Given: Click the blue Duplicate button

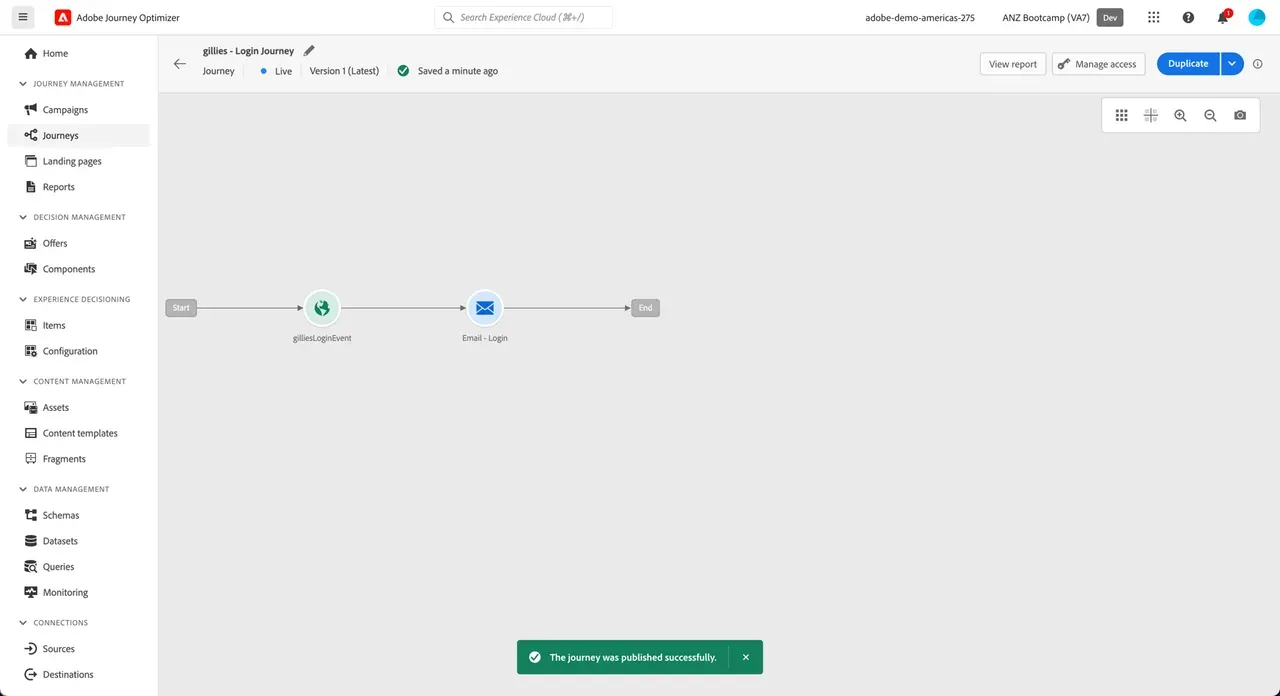Looking at the screenshot, I should tap(1188, 64).
